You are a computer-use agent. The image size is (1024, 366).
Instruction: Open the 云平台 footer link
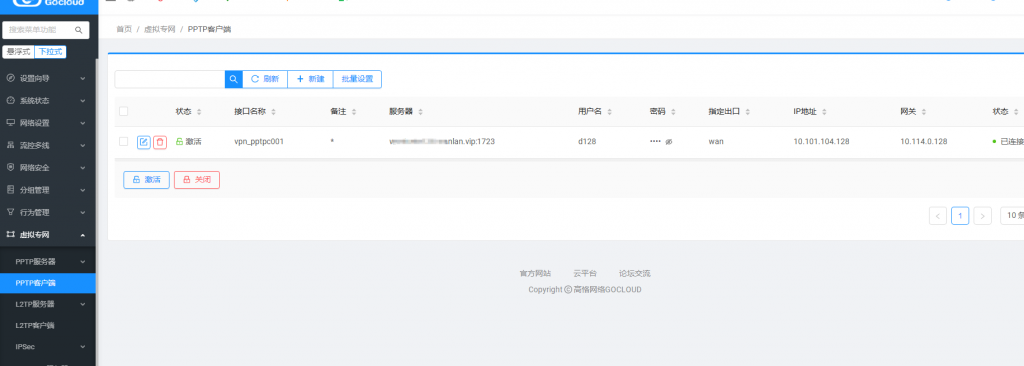pyautogui.click(x=584, y=274)
